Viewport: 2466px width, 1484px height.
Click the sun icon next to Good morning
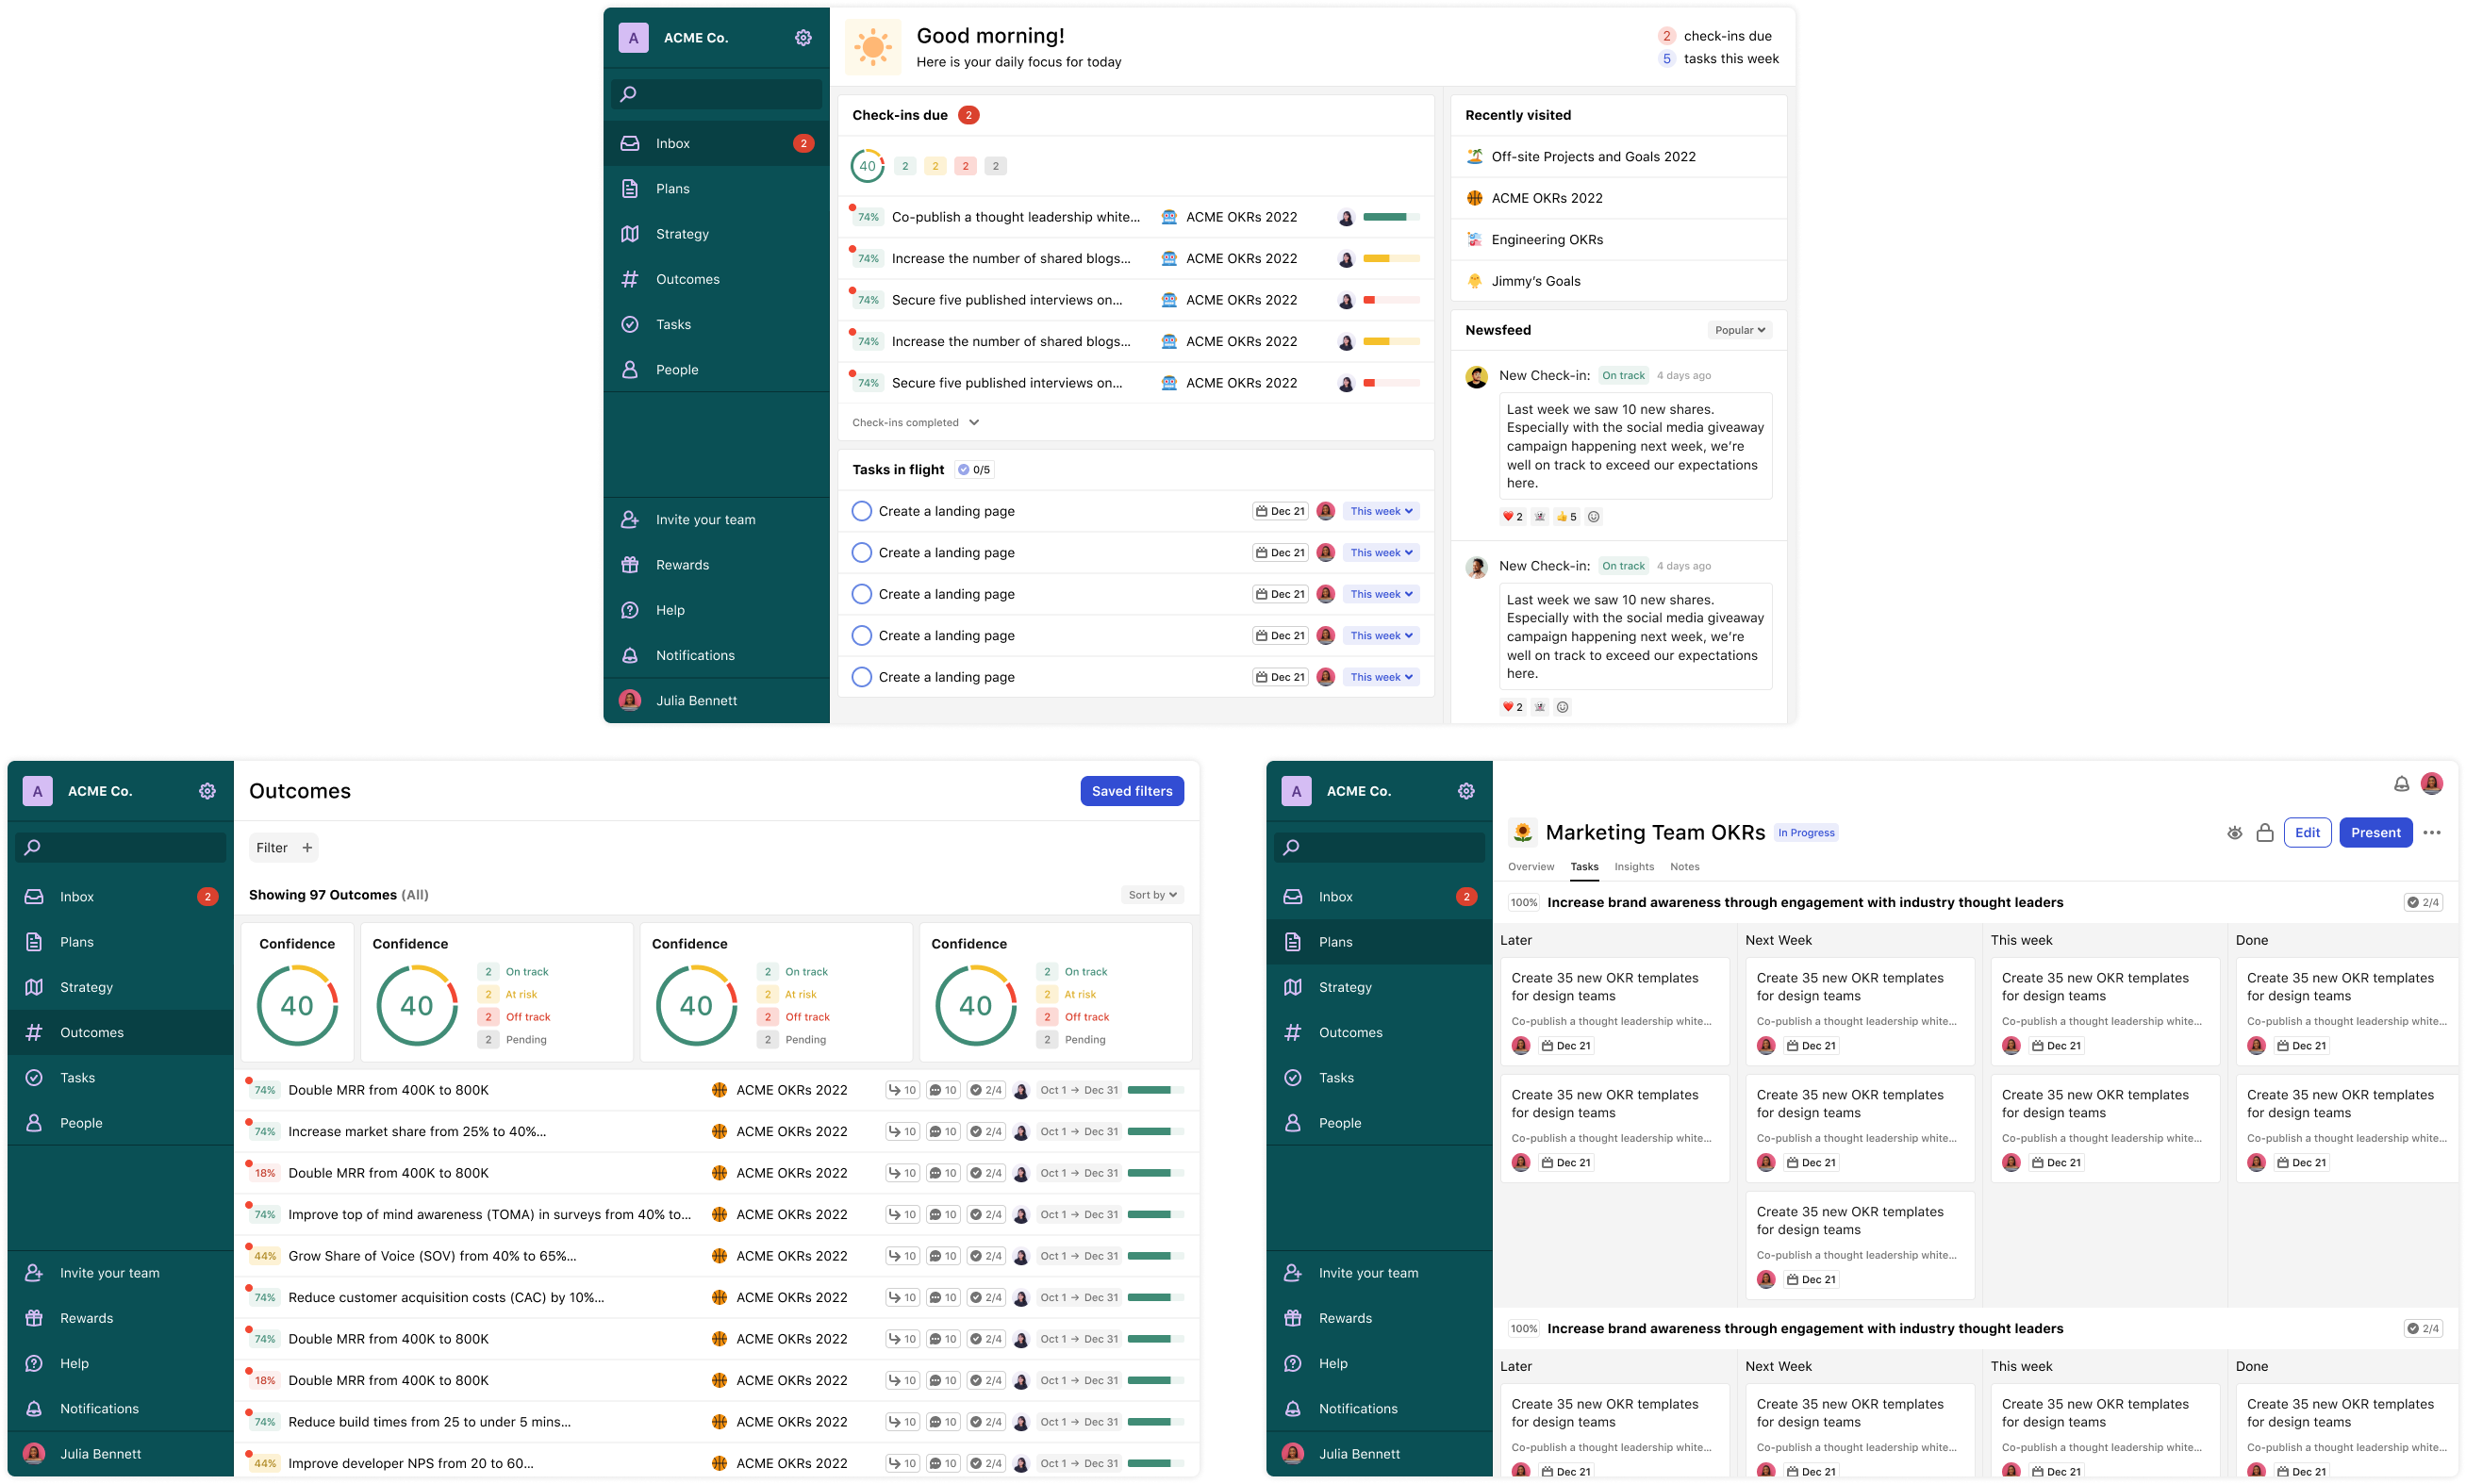tap(873, 47)
